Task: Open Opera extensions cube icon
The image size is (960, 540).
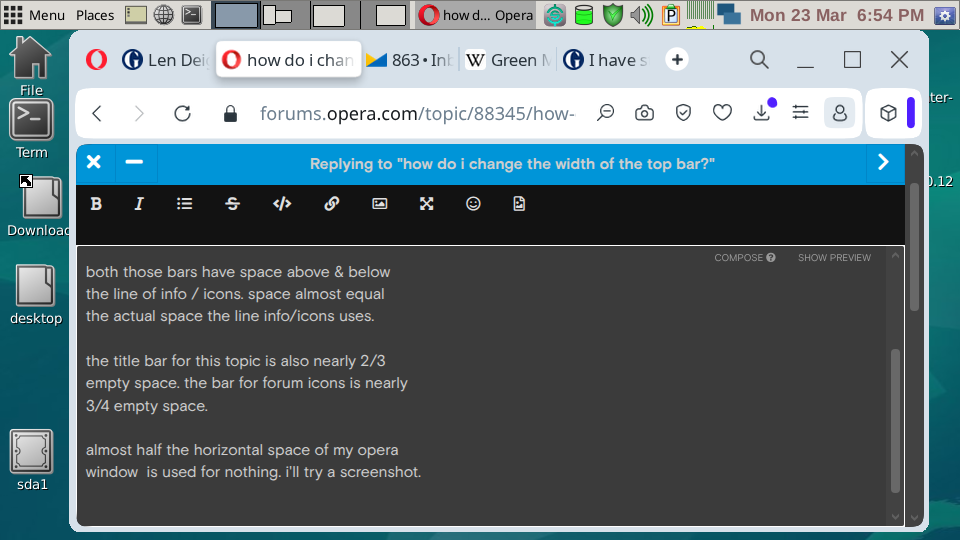Action: [x=888, y=113]
